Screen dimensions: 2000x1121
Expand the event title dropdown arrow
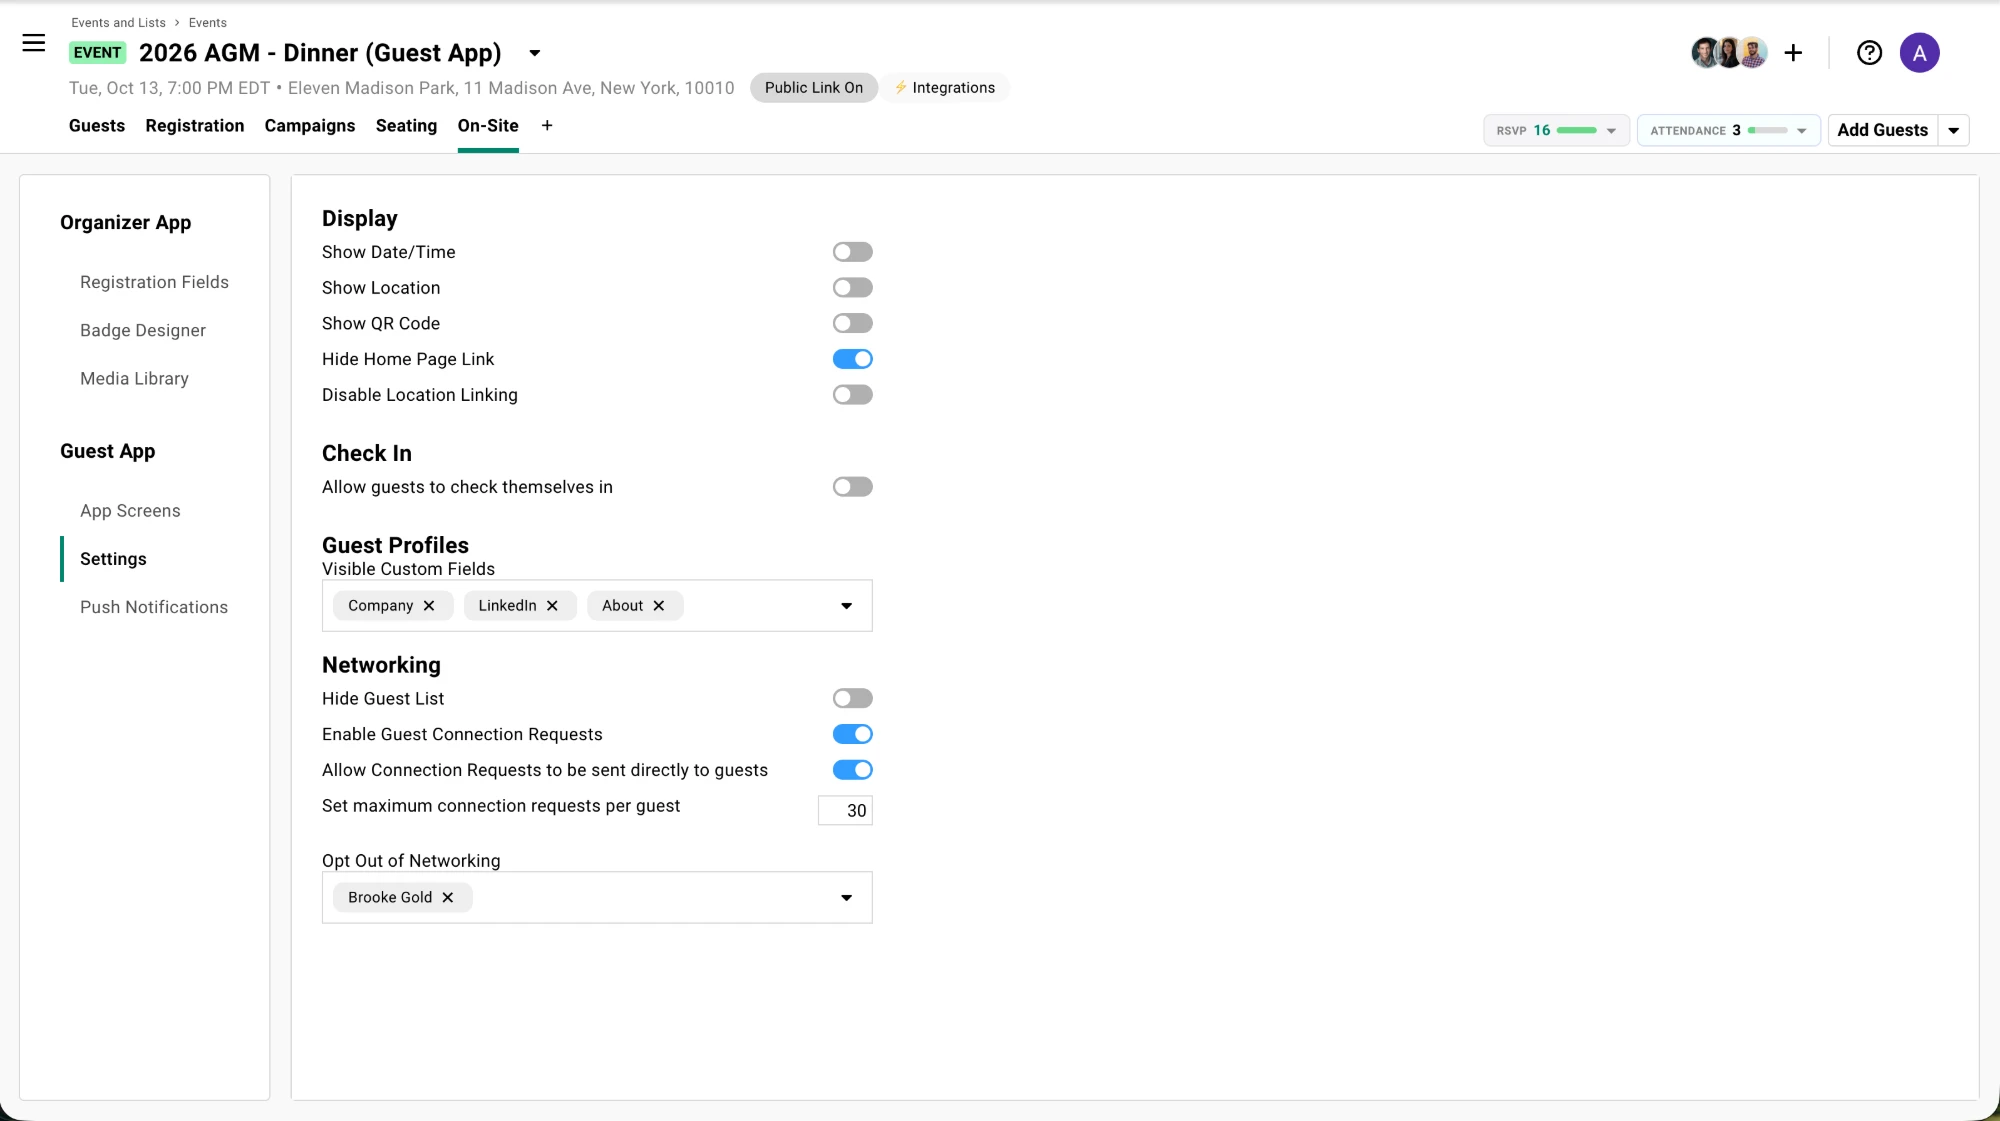[535, 54]
